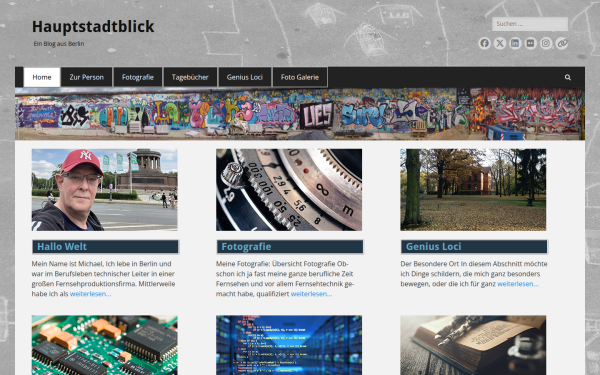Image resolution: width=600 pixels, height=375 pixels.
Task: Click the magnifier icon in navigation bar
Action: coord(568,77)
